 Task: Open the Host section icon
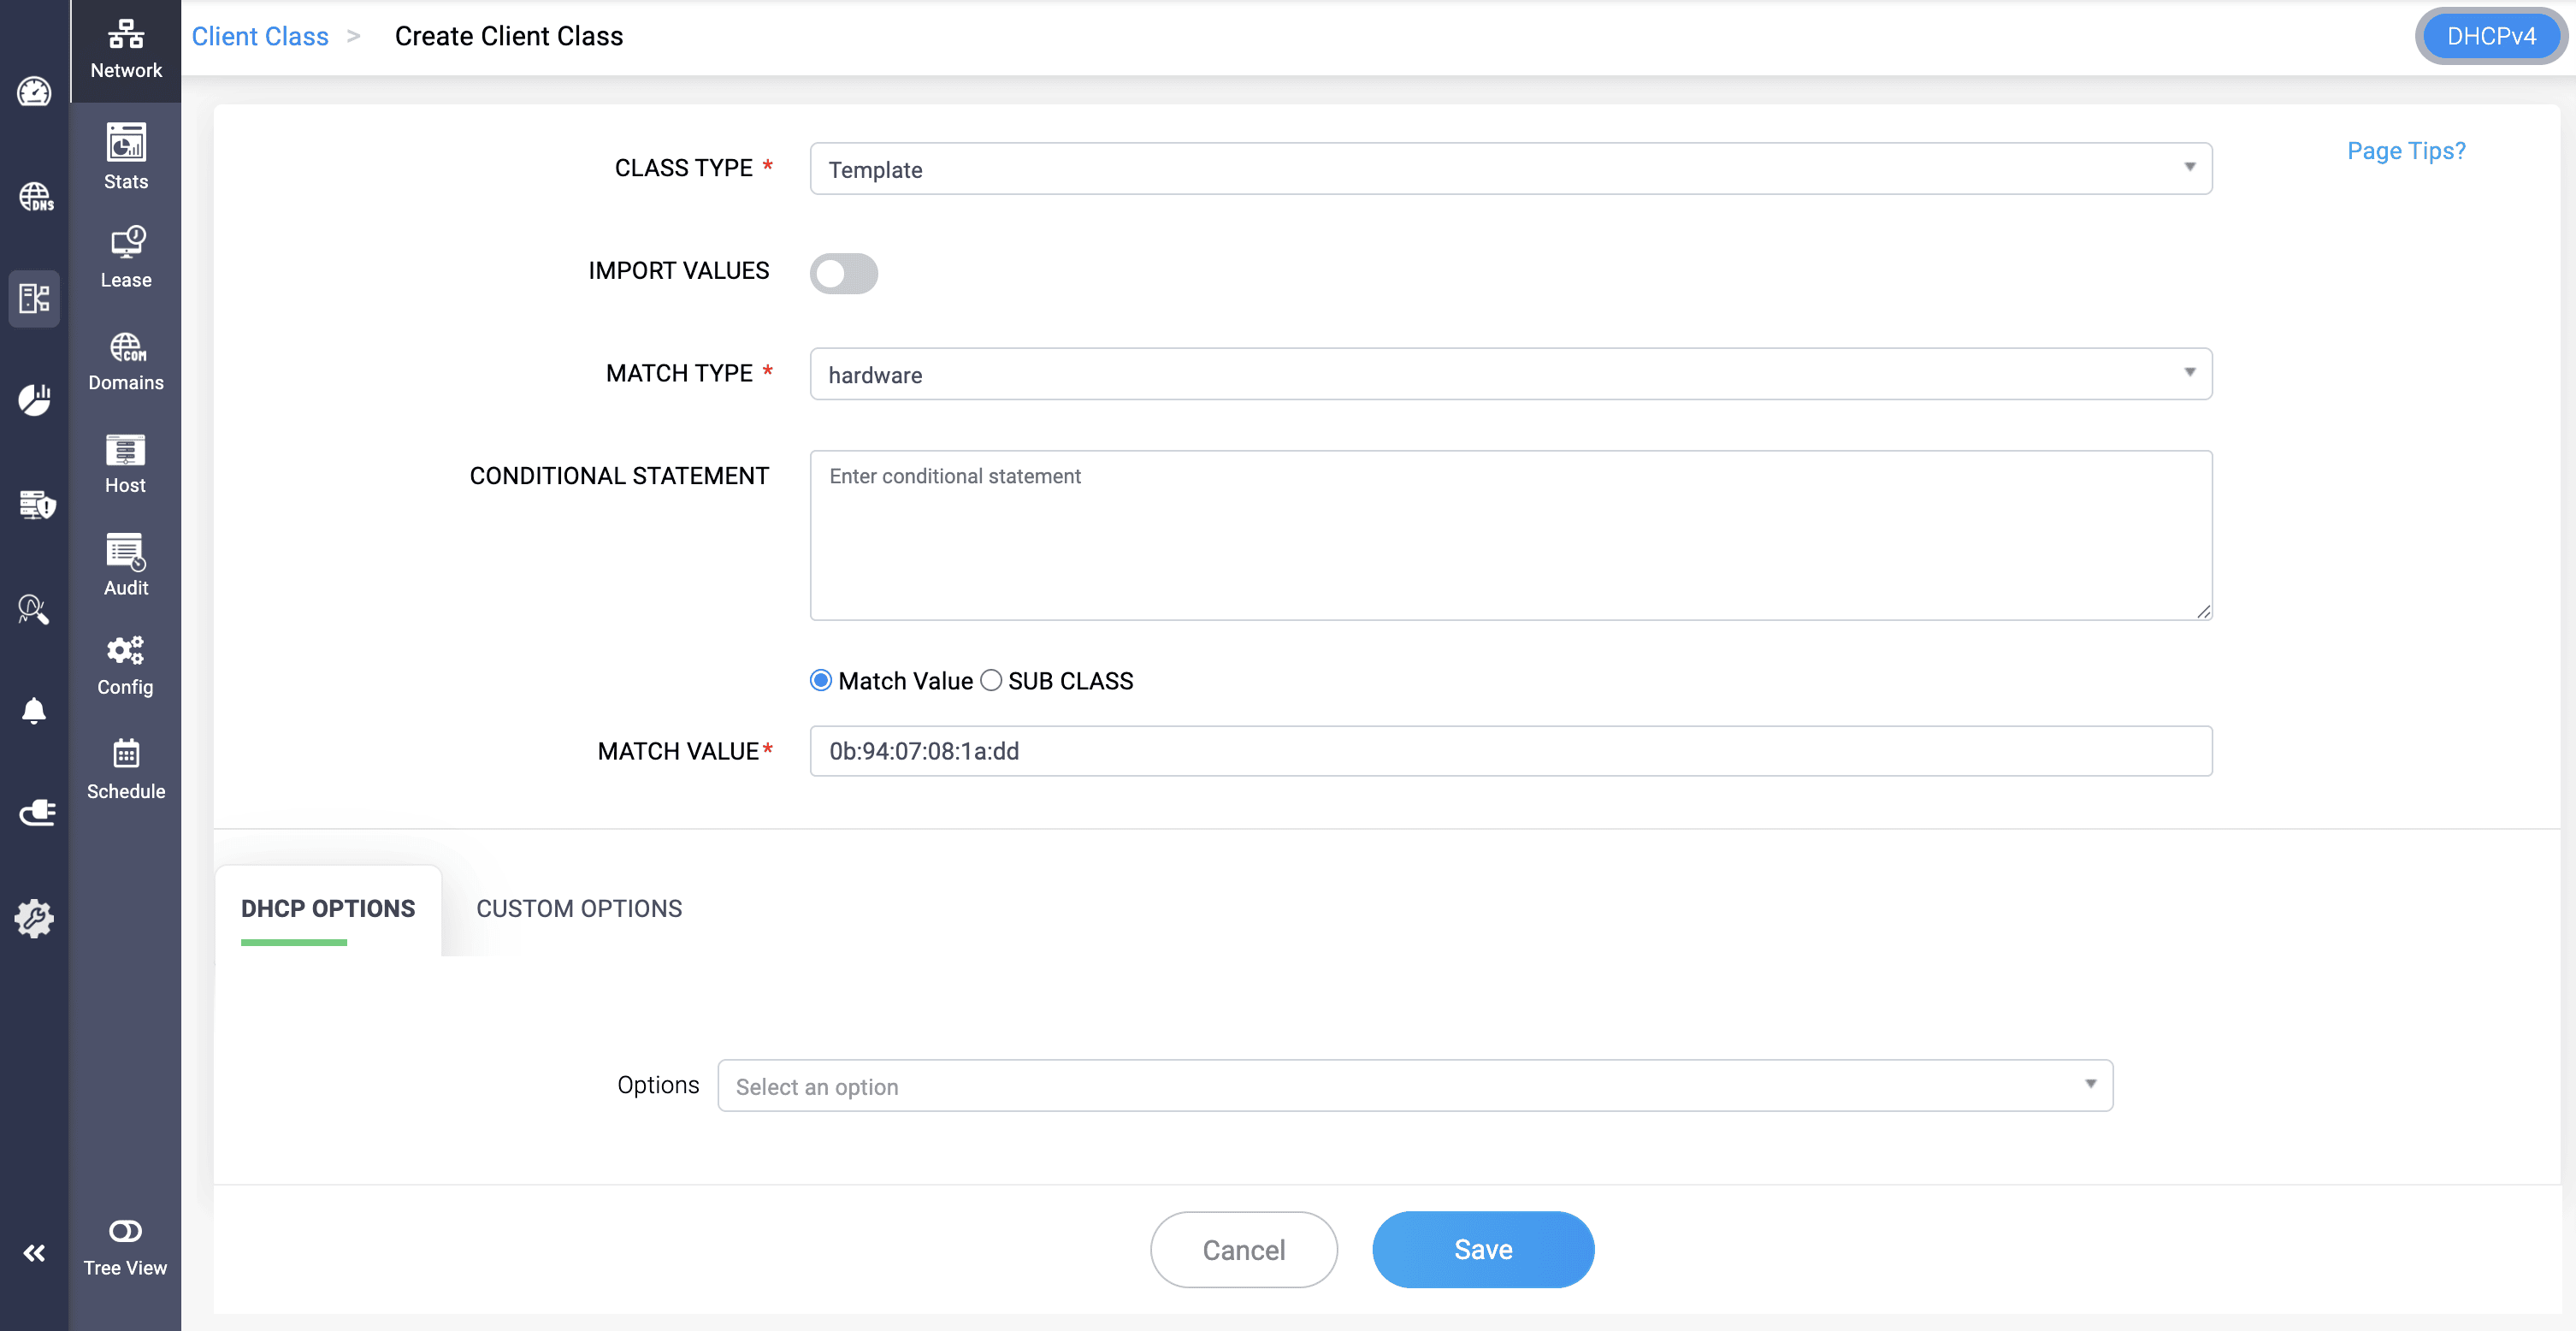click(x=125, y=462)
